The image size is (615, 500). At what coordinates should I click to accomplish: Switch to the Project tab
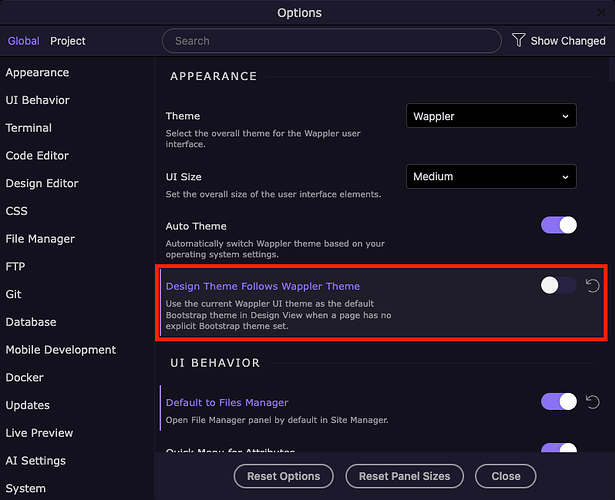68,41
